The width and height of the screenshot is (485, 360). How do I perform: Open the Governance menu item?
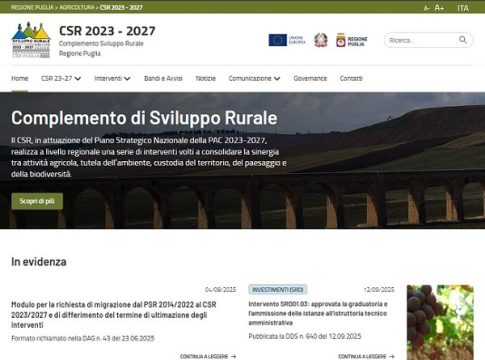pos(310,78)
